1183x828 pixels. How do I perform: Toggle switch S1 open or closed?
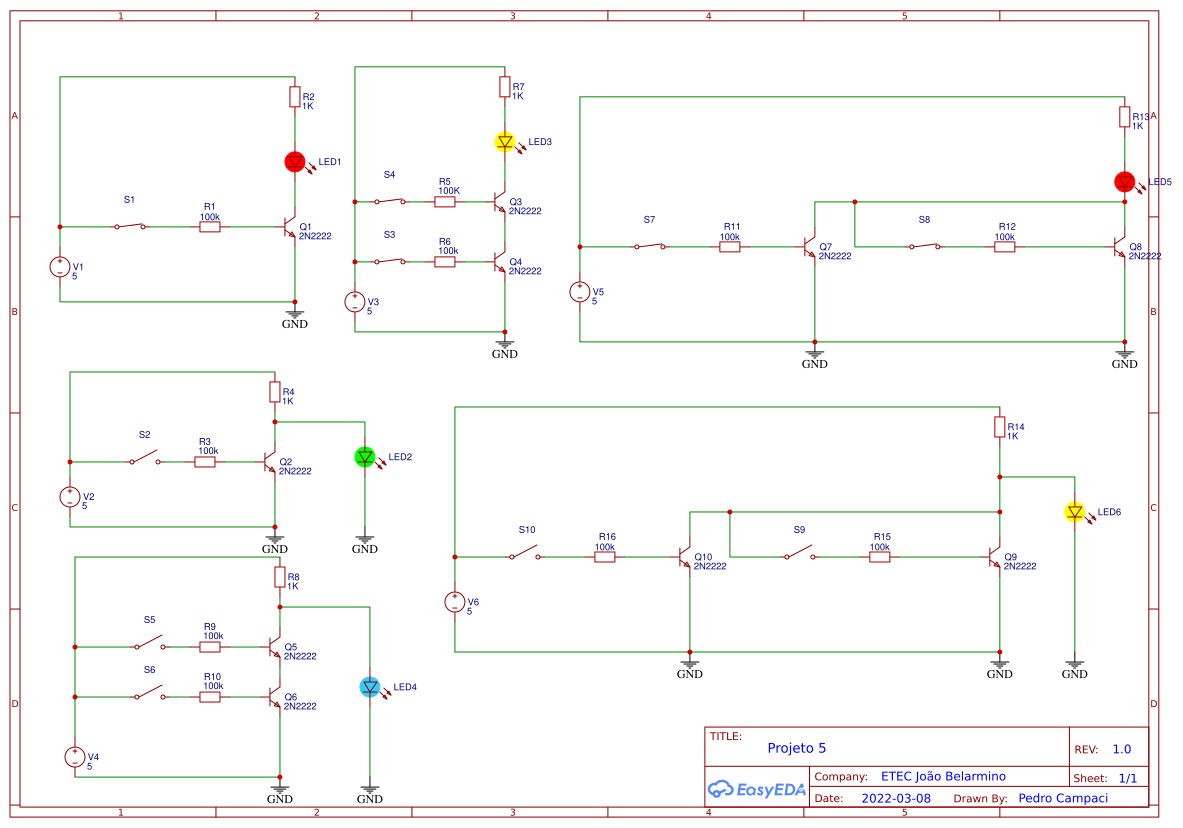coord(130,228)
